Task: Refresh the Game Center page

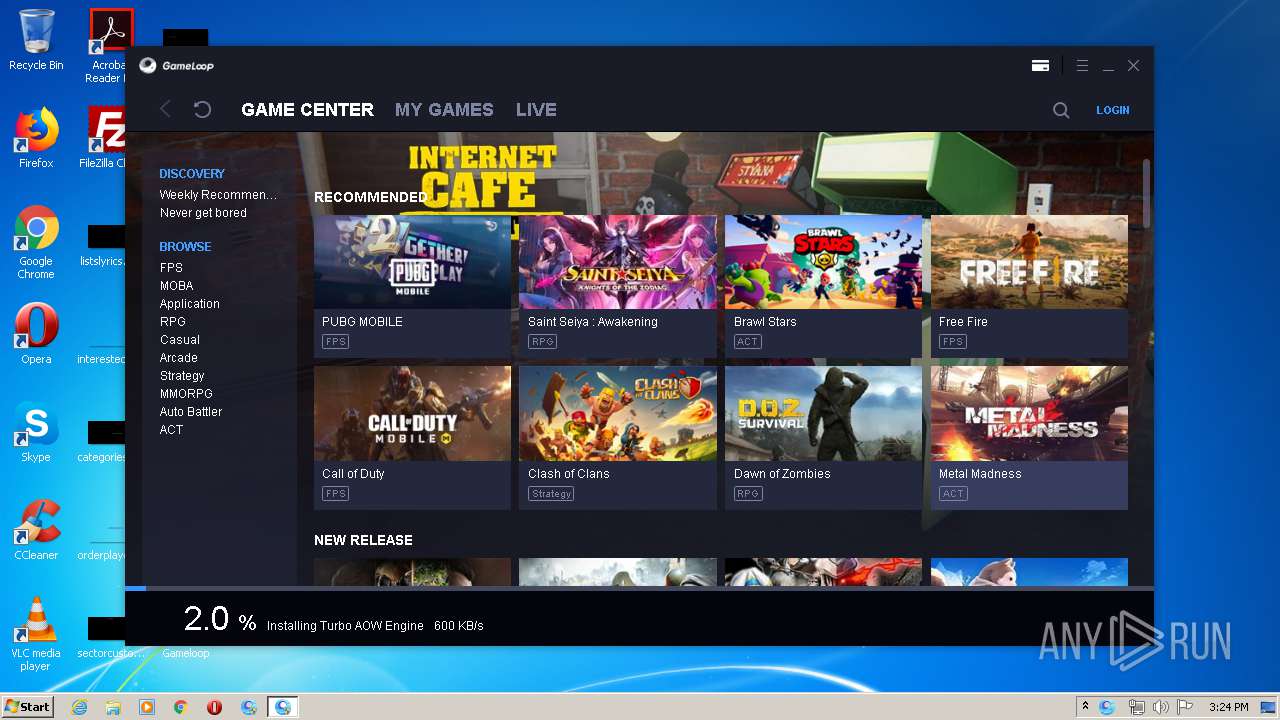Action: click(x=202, y=109)
